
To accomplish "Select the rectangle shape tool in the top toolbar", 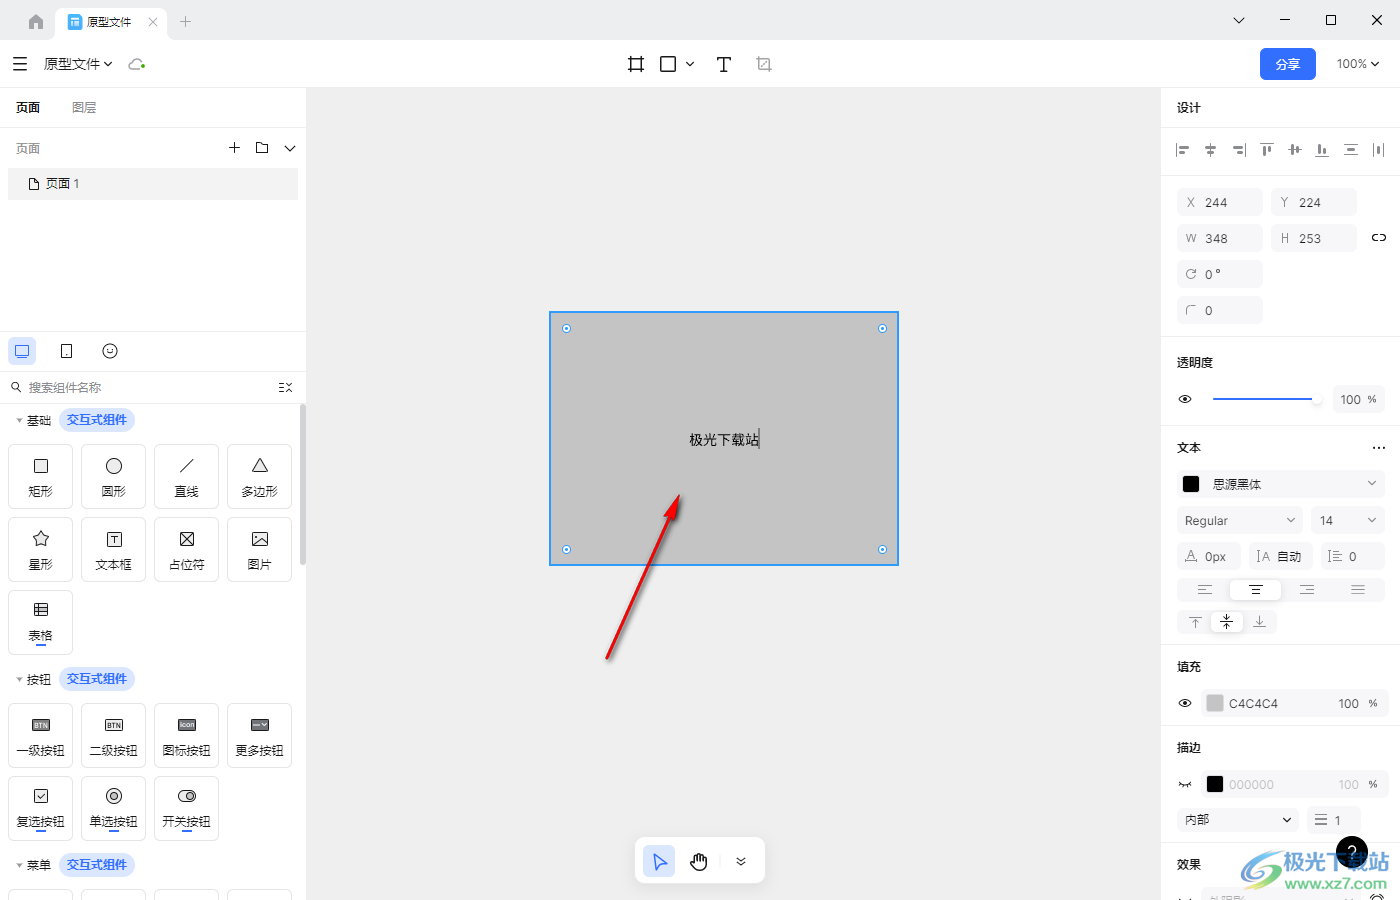I will coord(668,64).
